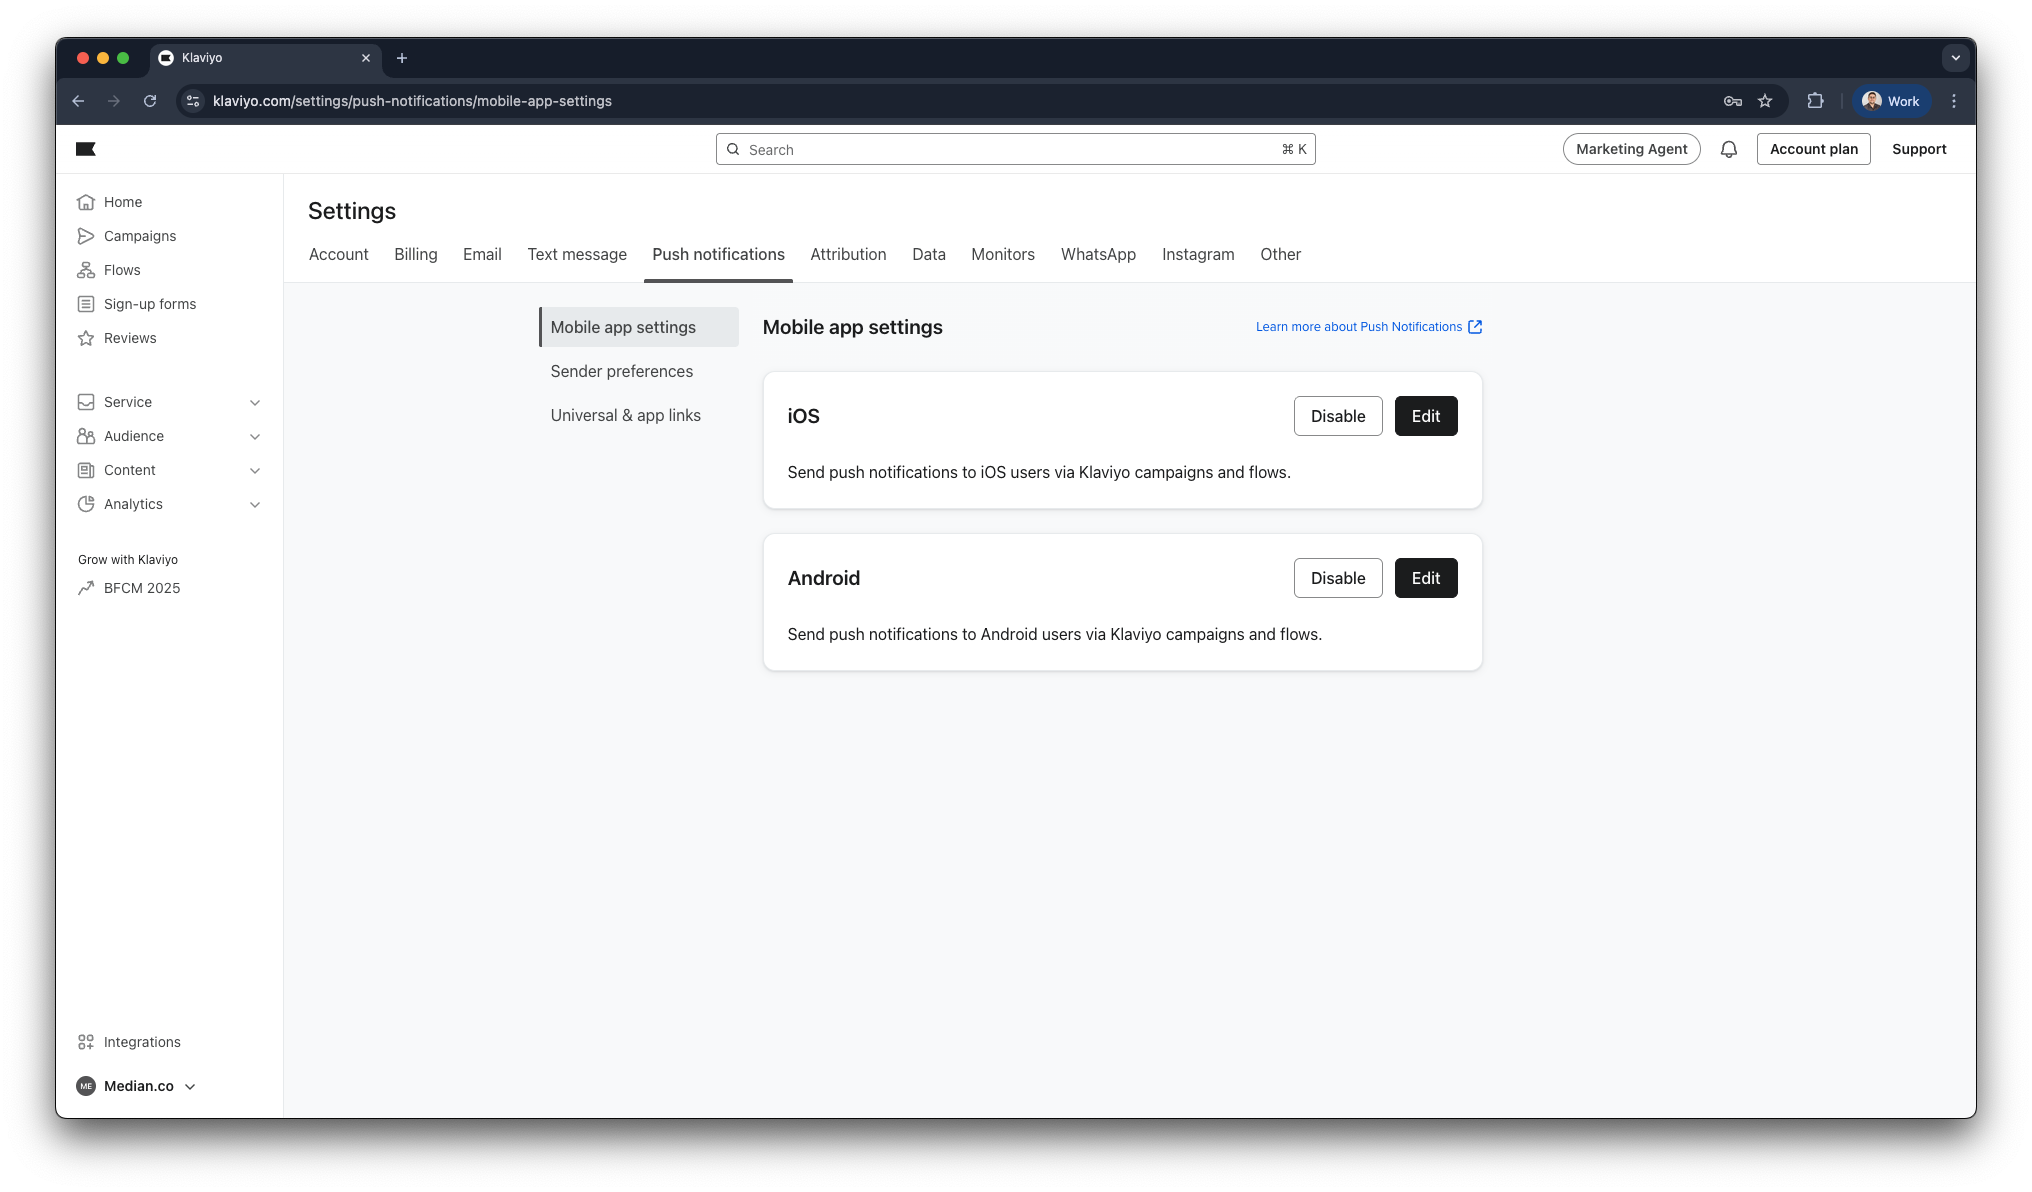Screen dimensions: 2032x1192
Task: Click the Home sidebar icon
Action: coord(86,202)
